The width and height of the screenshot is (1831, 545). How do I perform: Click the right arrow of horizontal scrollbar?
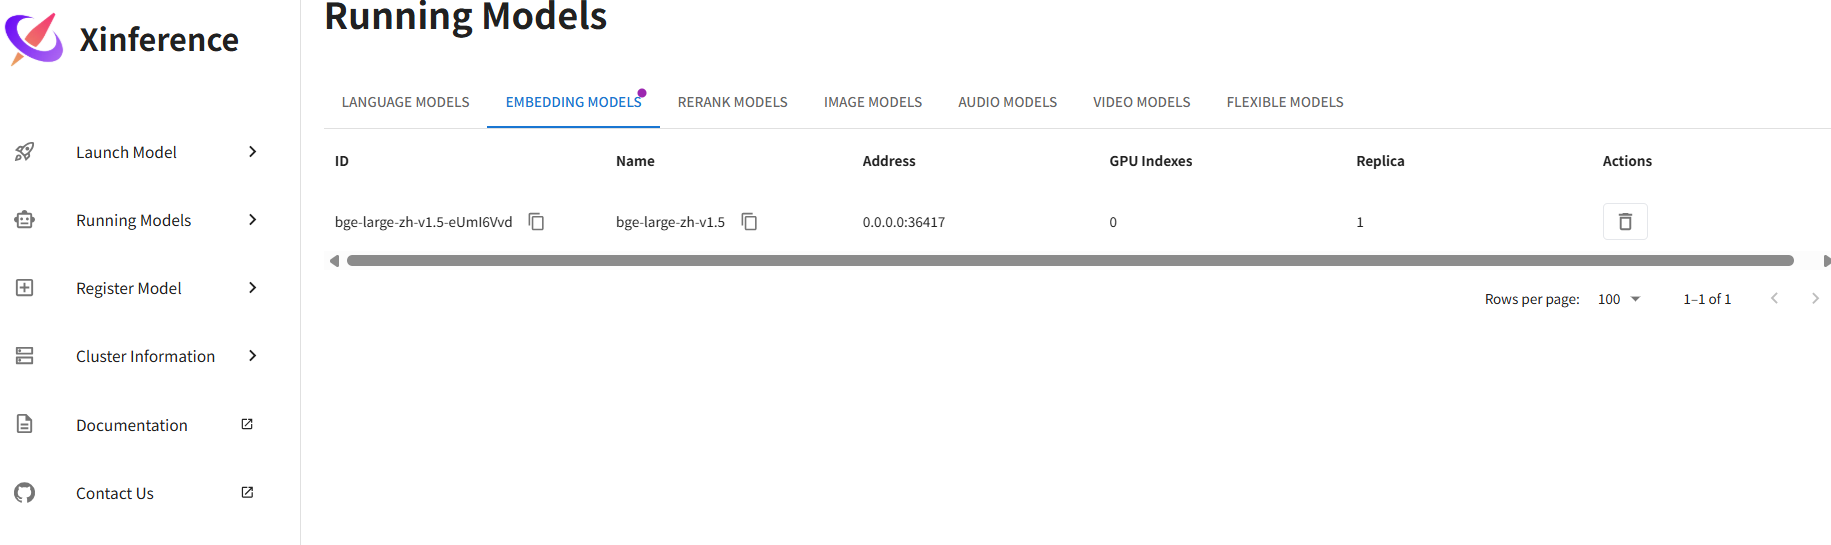[x=1826, y=261]
